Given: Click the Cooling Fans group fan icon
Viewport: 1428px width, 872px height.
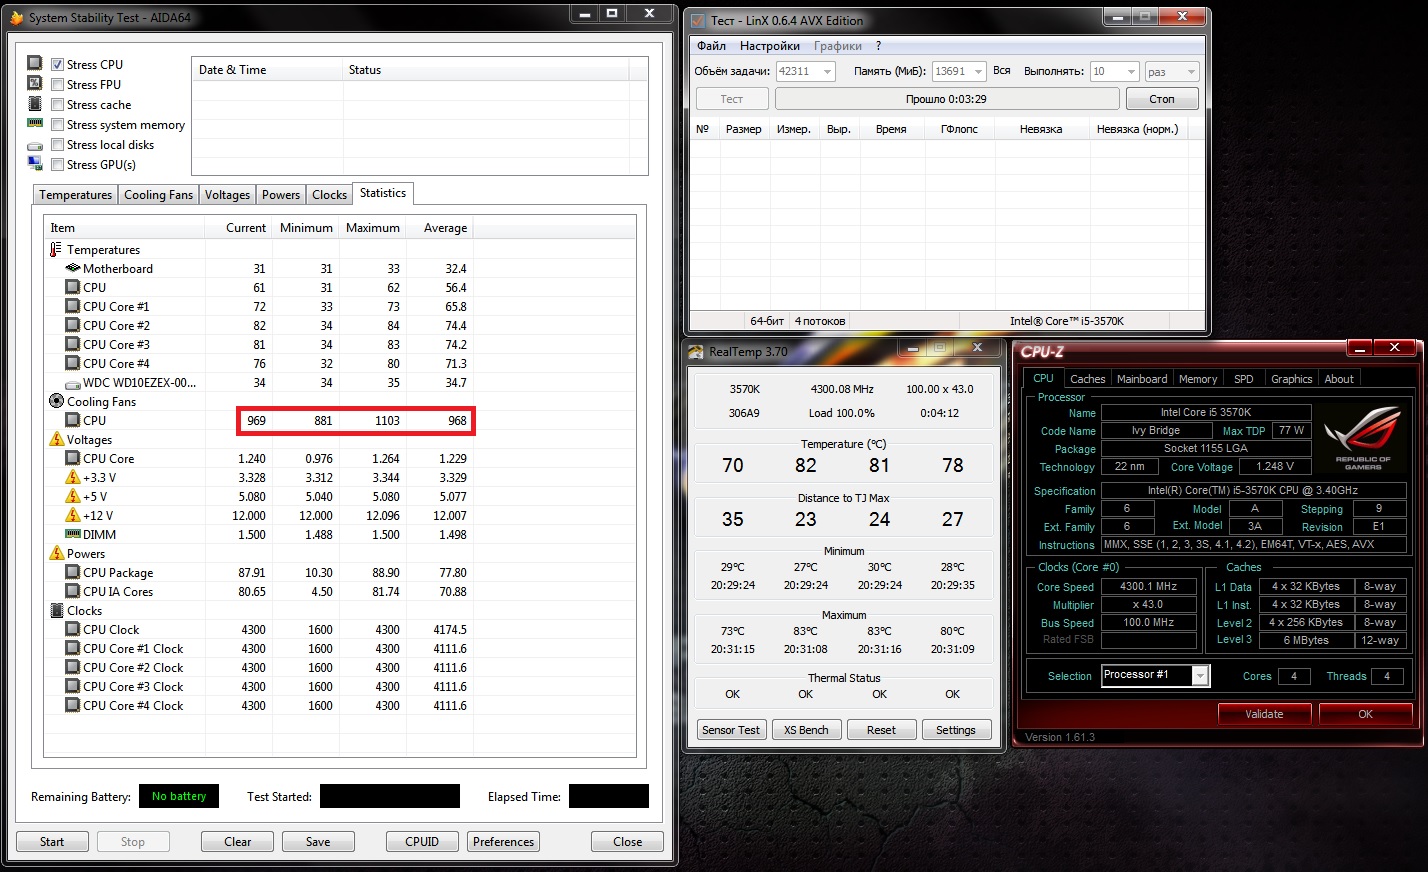Looking at the screenshot, I should click(x=56, y=401).
